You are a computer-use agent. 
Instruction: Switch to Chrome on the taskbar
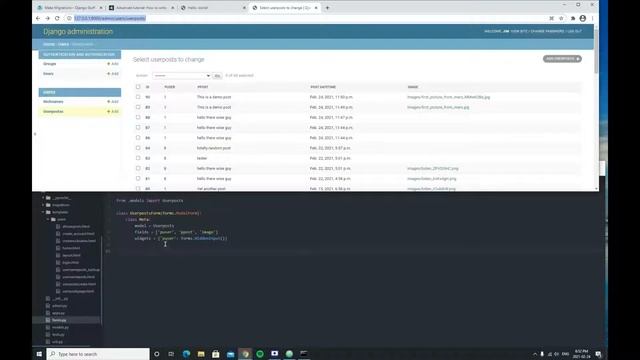[245, 354]
